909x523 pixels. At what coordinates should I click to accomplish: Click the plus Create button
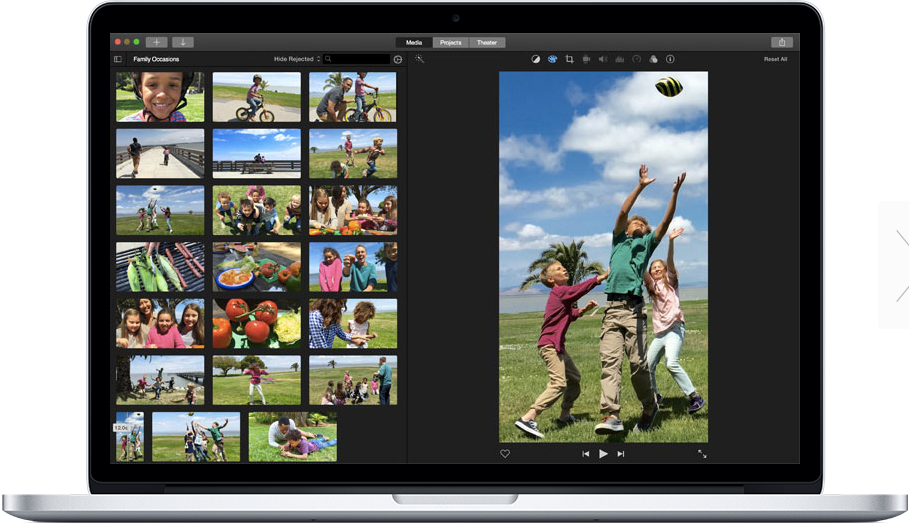[x=157, y=42]
